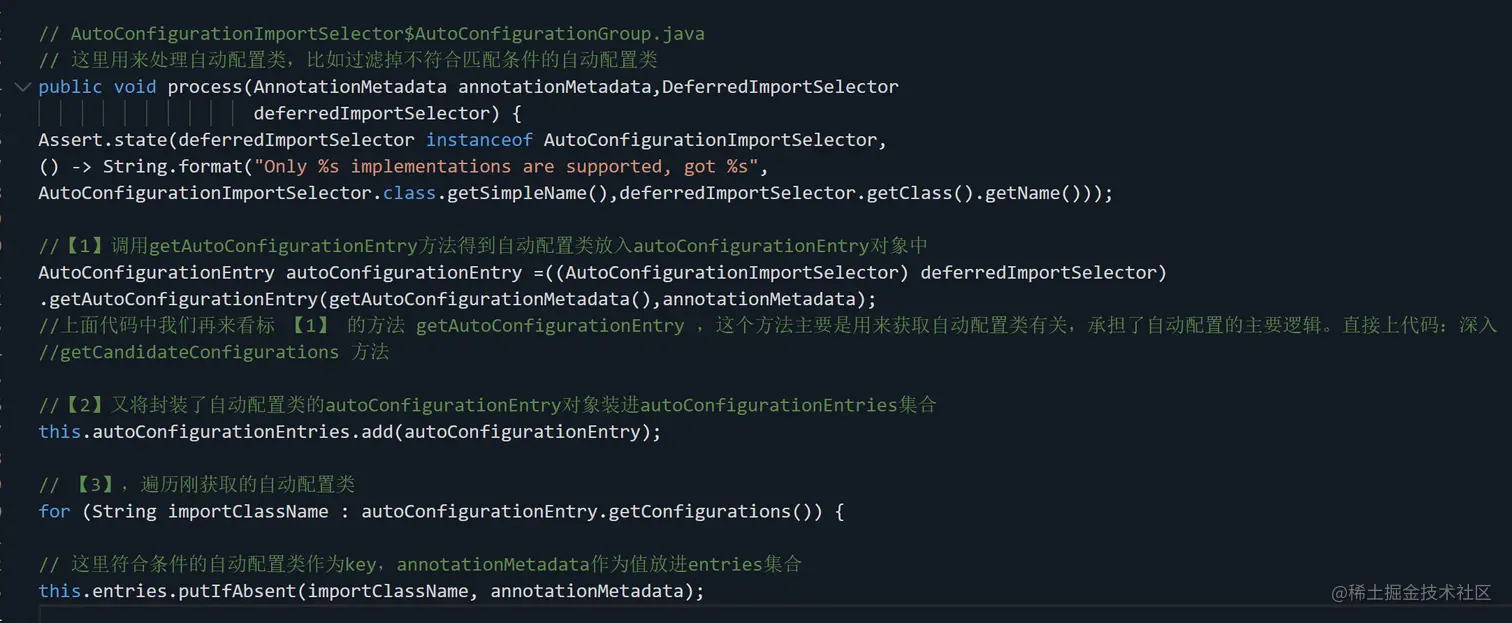Click 'DeferredImportSelector' type in method signature
This screenshot has width=1512, height=623.
tap(780, 87)
